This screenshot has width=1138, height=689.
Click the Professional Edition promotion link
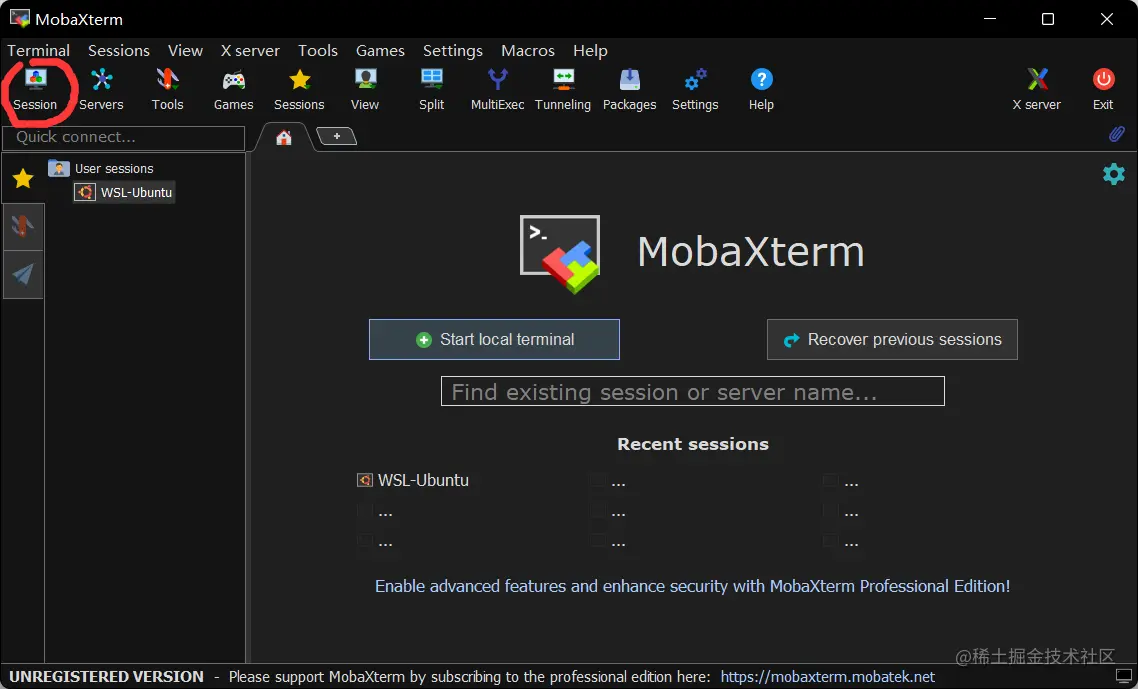[692, 586]
